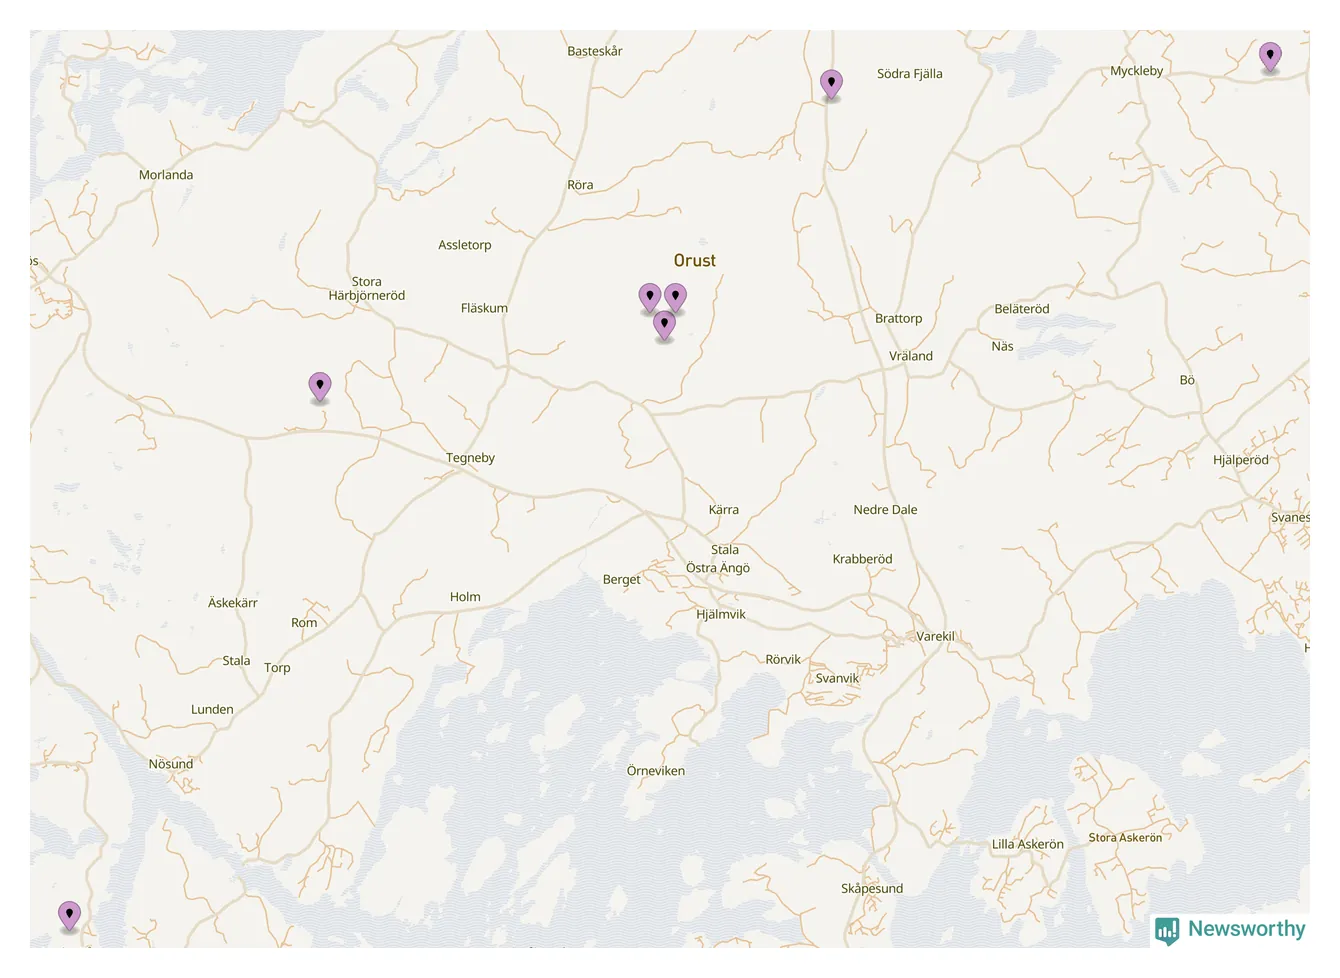Select the pin at bottom-left corner of map

click(x=69, y=916)
